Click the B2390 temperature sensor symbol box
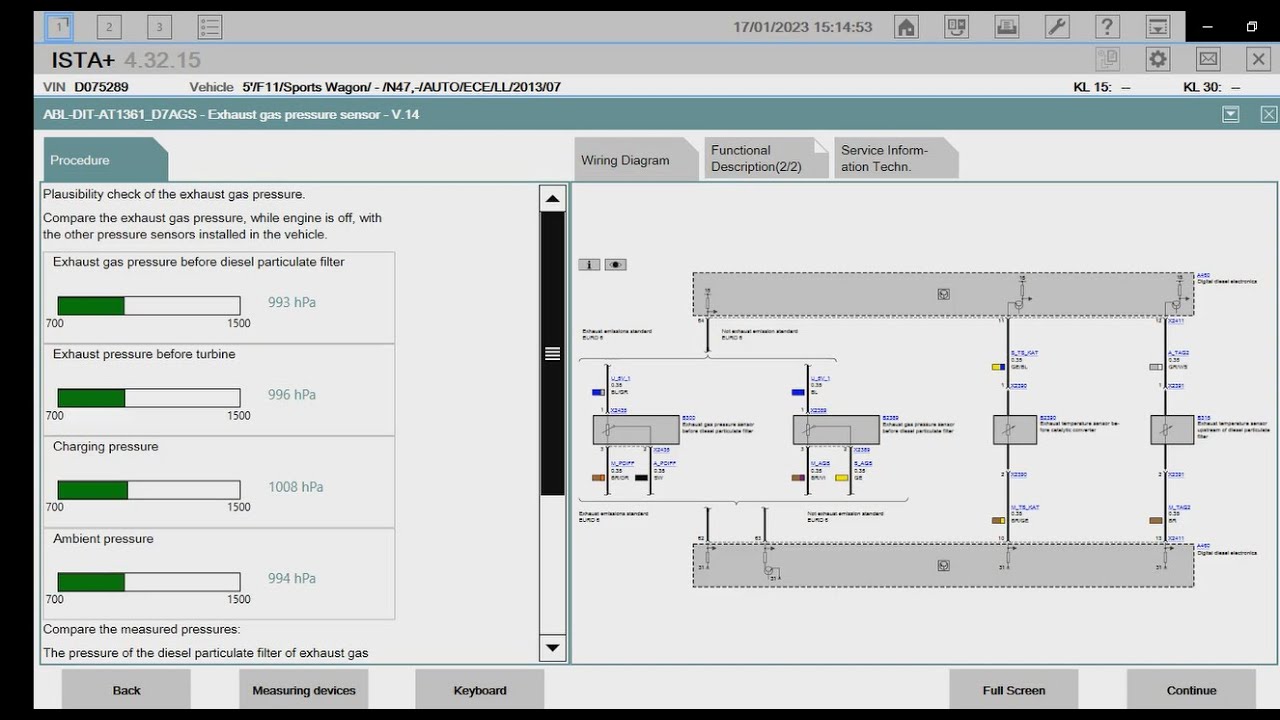The width and height of the screenshot is (1280, 720). click(x=1015, y=430)
